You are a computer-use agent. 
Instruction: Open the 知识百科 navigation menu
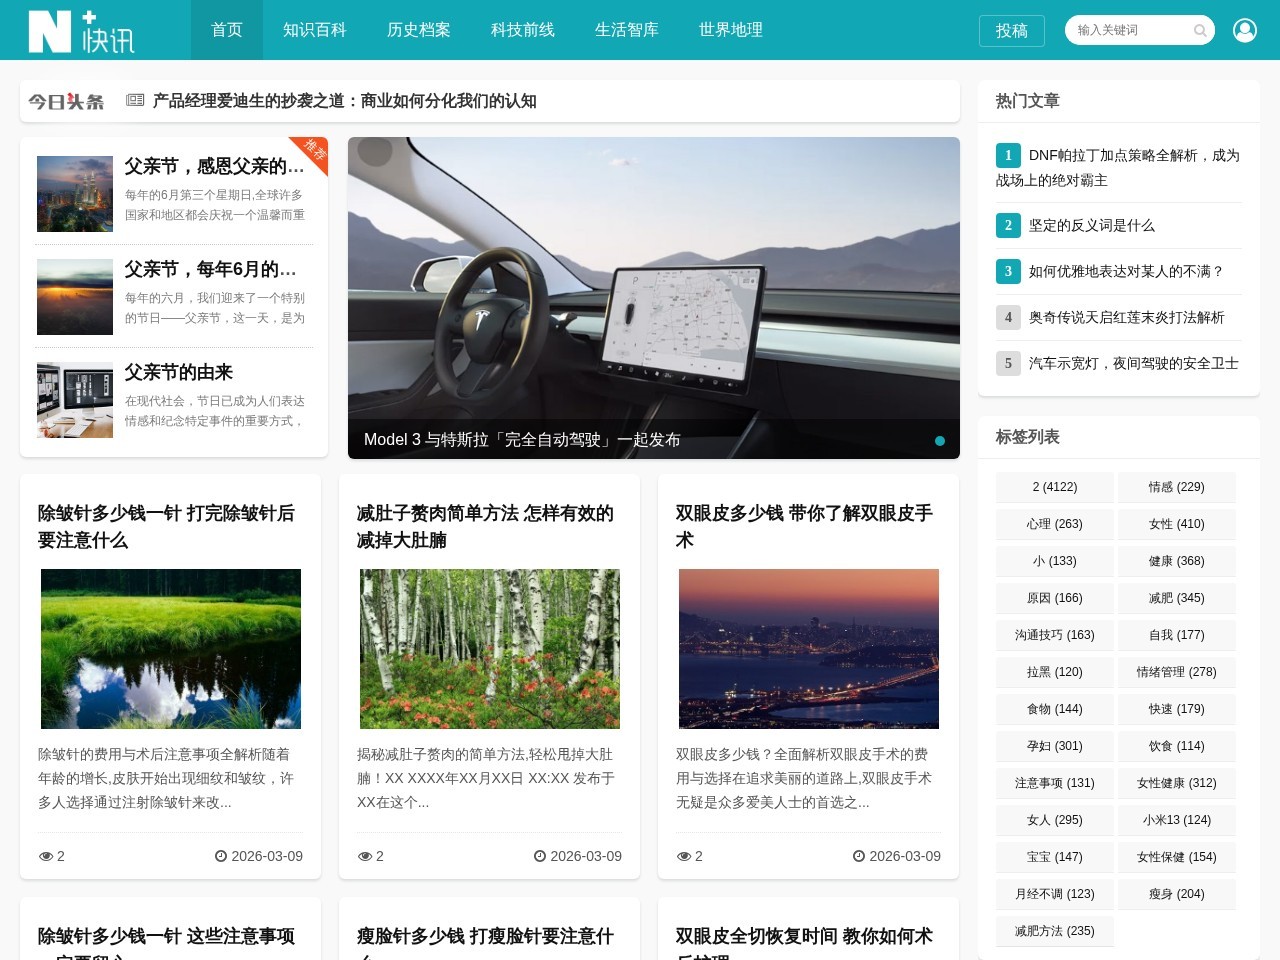click(314, 30)
